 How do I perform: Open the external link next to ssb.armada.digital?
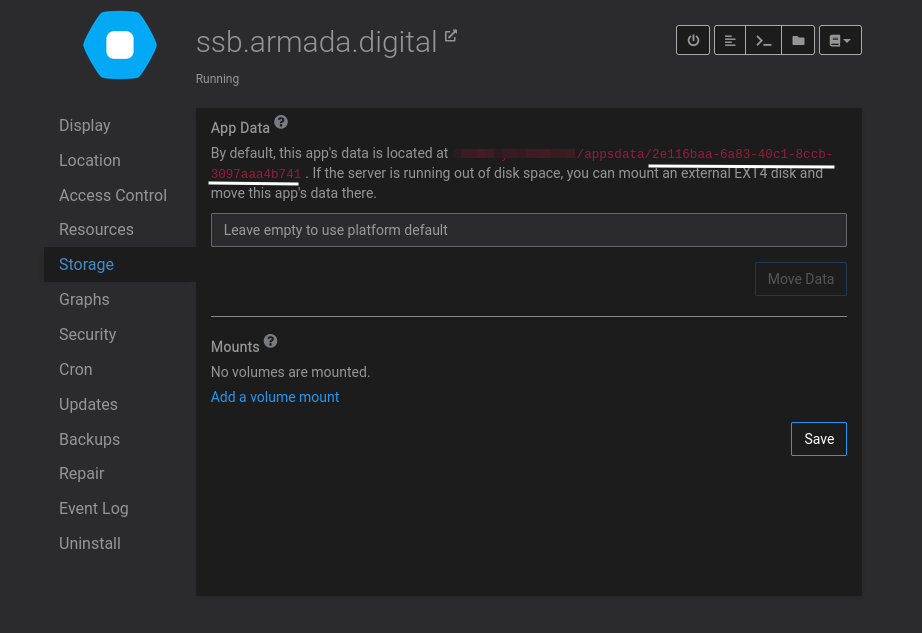click(x=450, y=36)
